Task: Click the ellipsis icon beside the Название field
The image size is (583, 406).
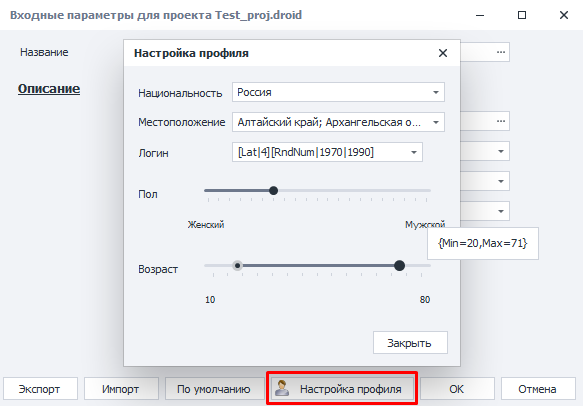Action: pos(501,52)
